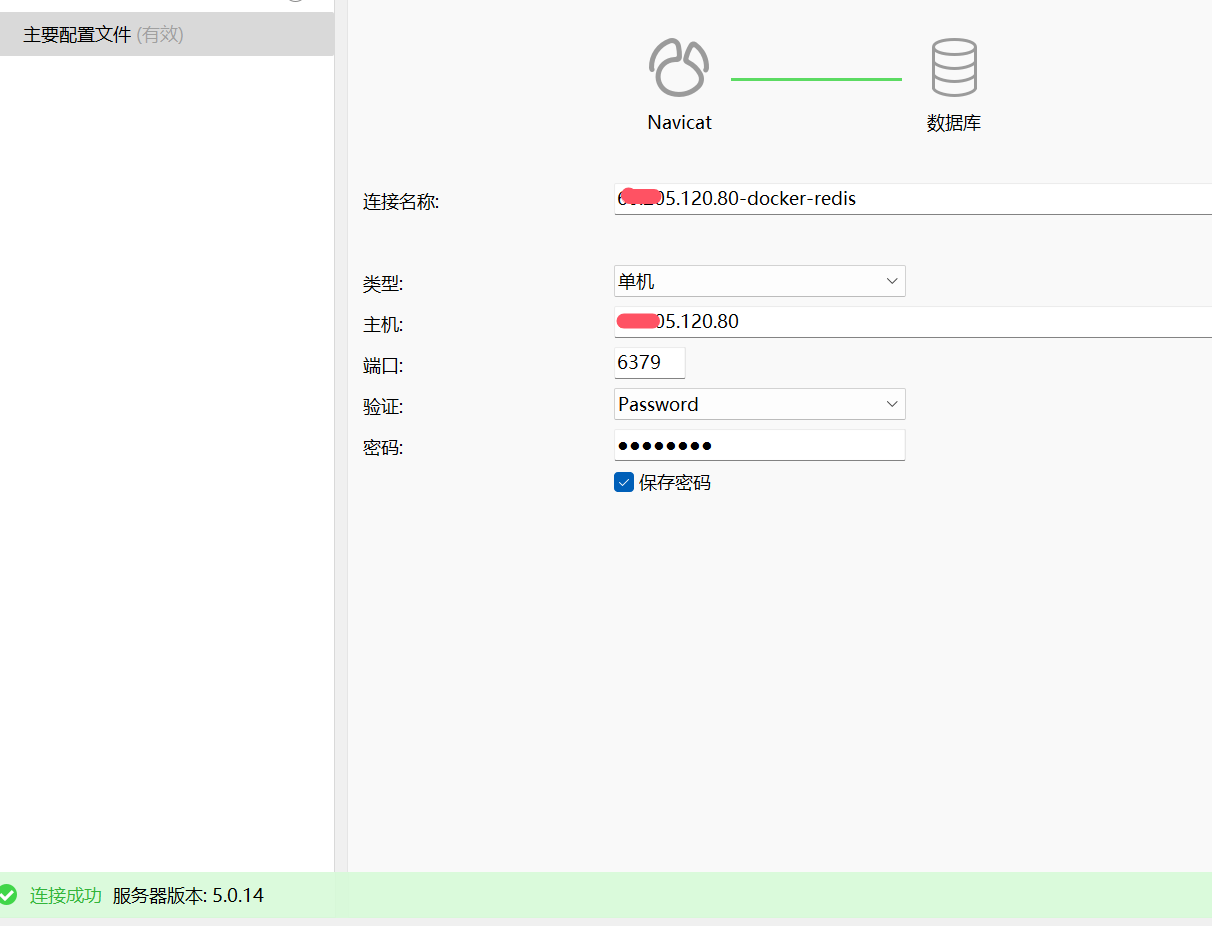Viewport: 1212px width, 926px height.
Task: Click the 端口 field containing 6379
Action: click(650, 363)
